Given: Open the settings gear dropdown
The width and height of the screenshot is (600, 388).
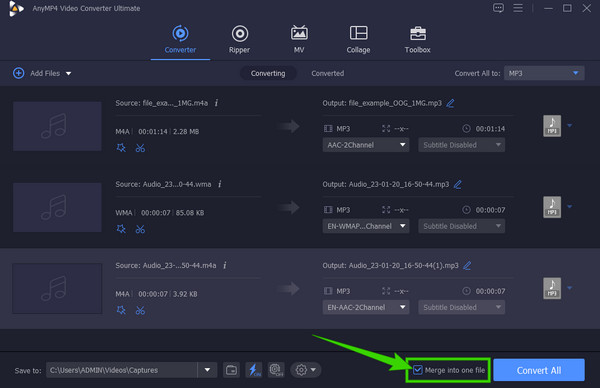Looking at the screenshot, I should [x=305, y=370].
